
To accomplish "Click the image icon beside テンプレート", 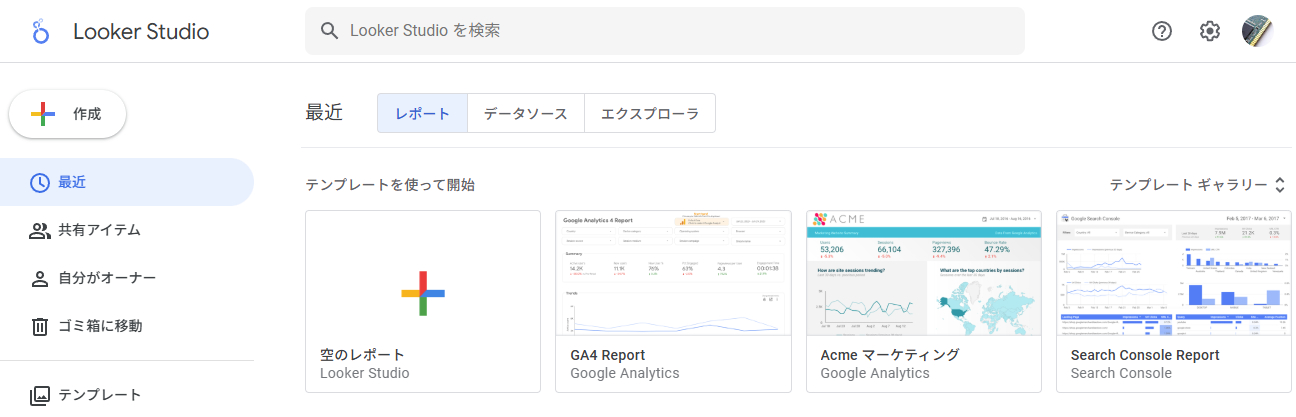I will tap(40, 395).
